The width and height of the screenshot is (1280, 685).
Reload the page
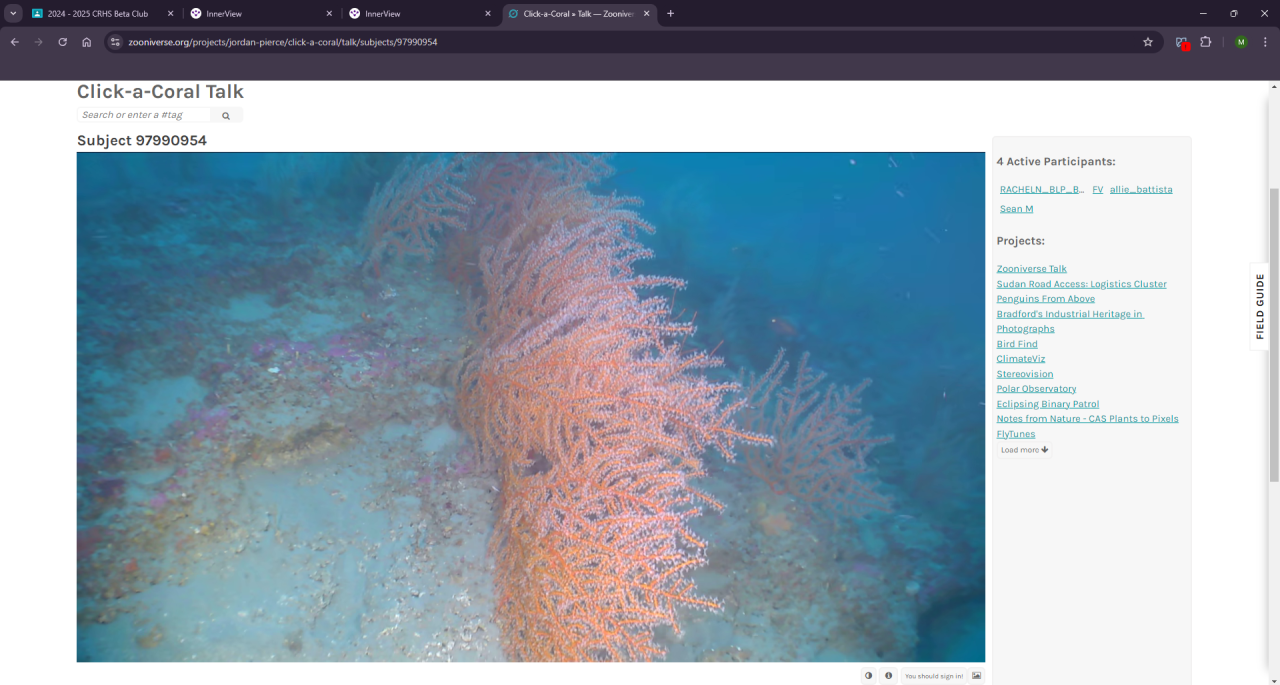pyautogui.click(x=62, y=42)
